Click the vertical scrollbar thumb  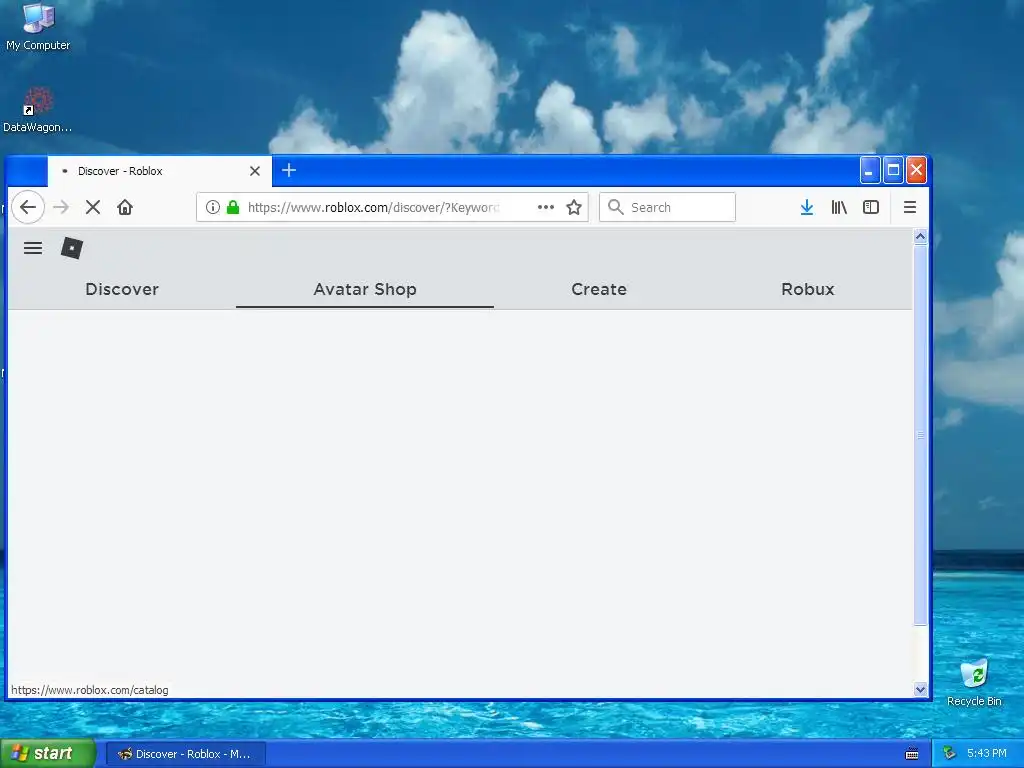pyautogui.click(x=920, y=435)
